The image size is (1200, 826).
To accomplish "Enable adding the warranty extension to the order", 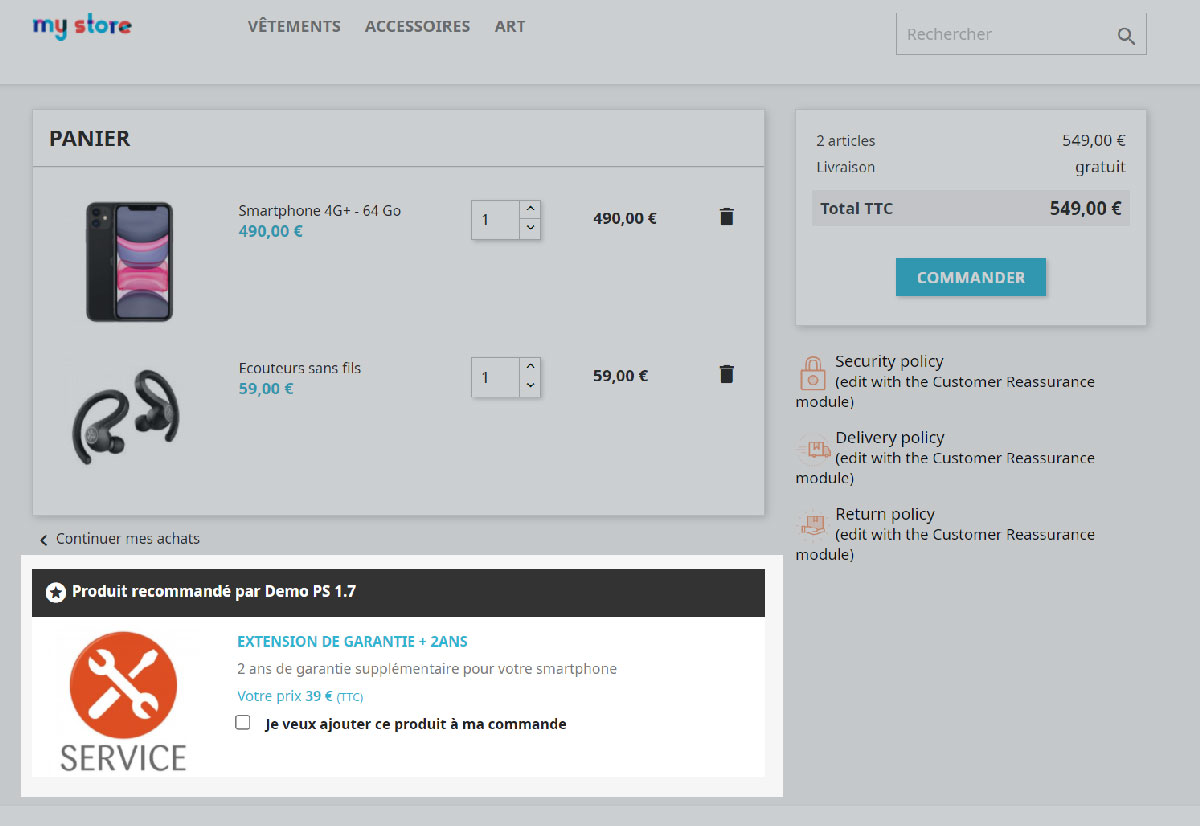I will (242, 722).
